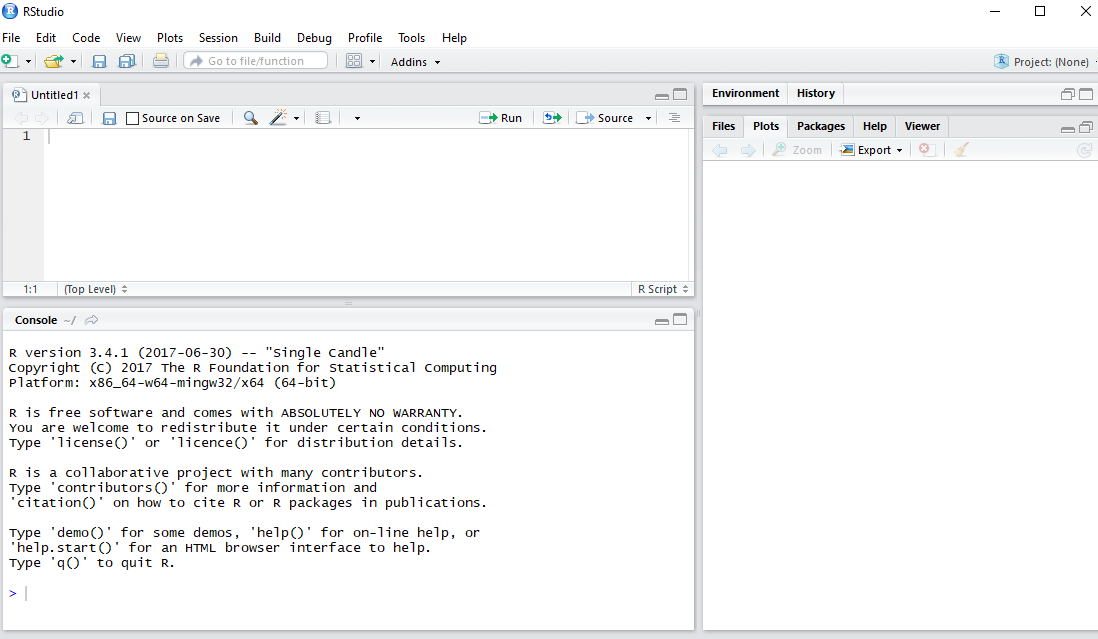
Task: Open the R Script file type selector
Action: (x=663, y=289)
